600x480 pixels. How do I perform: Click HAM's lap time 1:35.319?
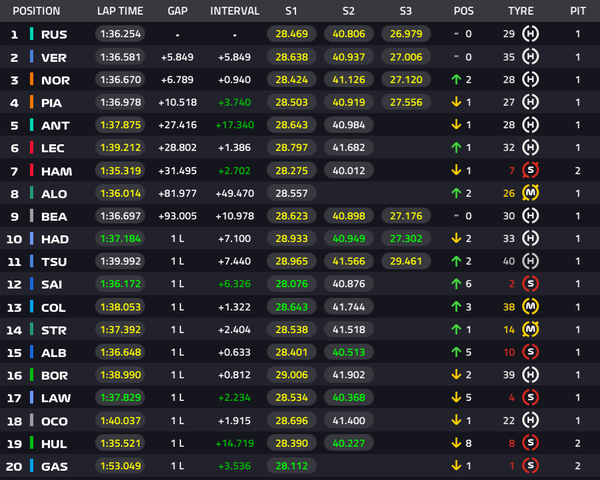120,170
